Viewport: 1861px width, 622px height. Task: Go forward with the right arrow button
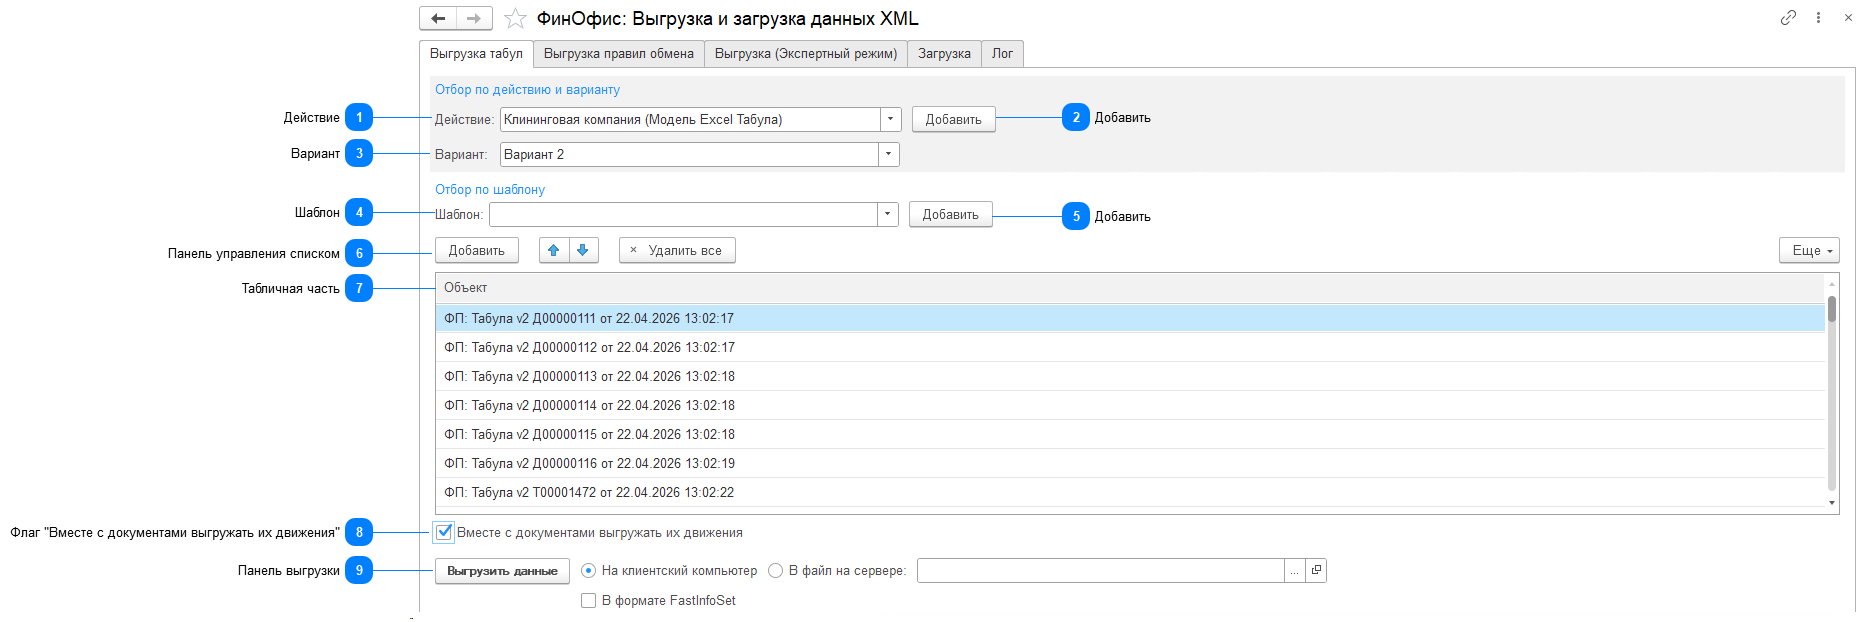coord(474,18)
